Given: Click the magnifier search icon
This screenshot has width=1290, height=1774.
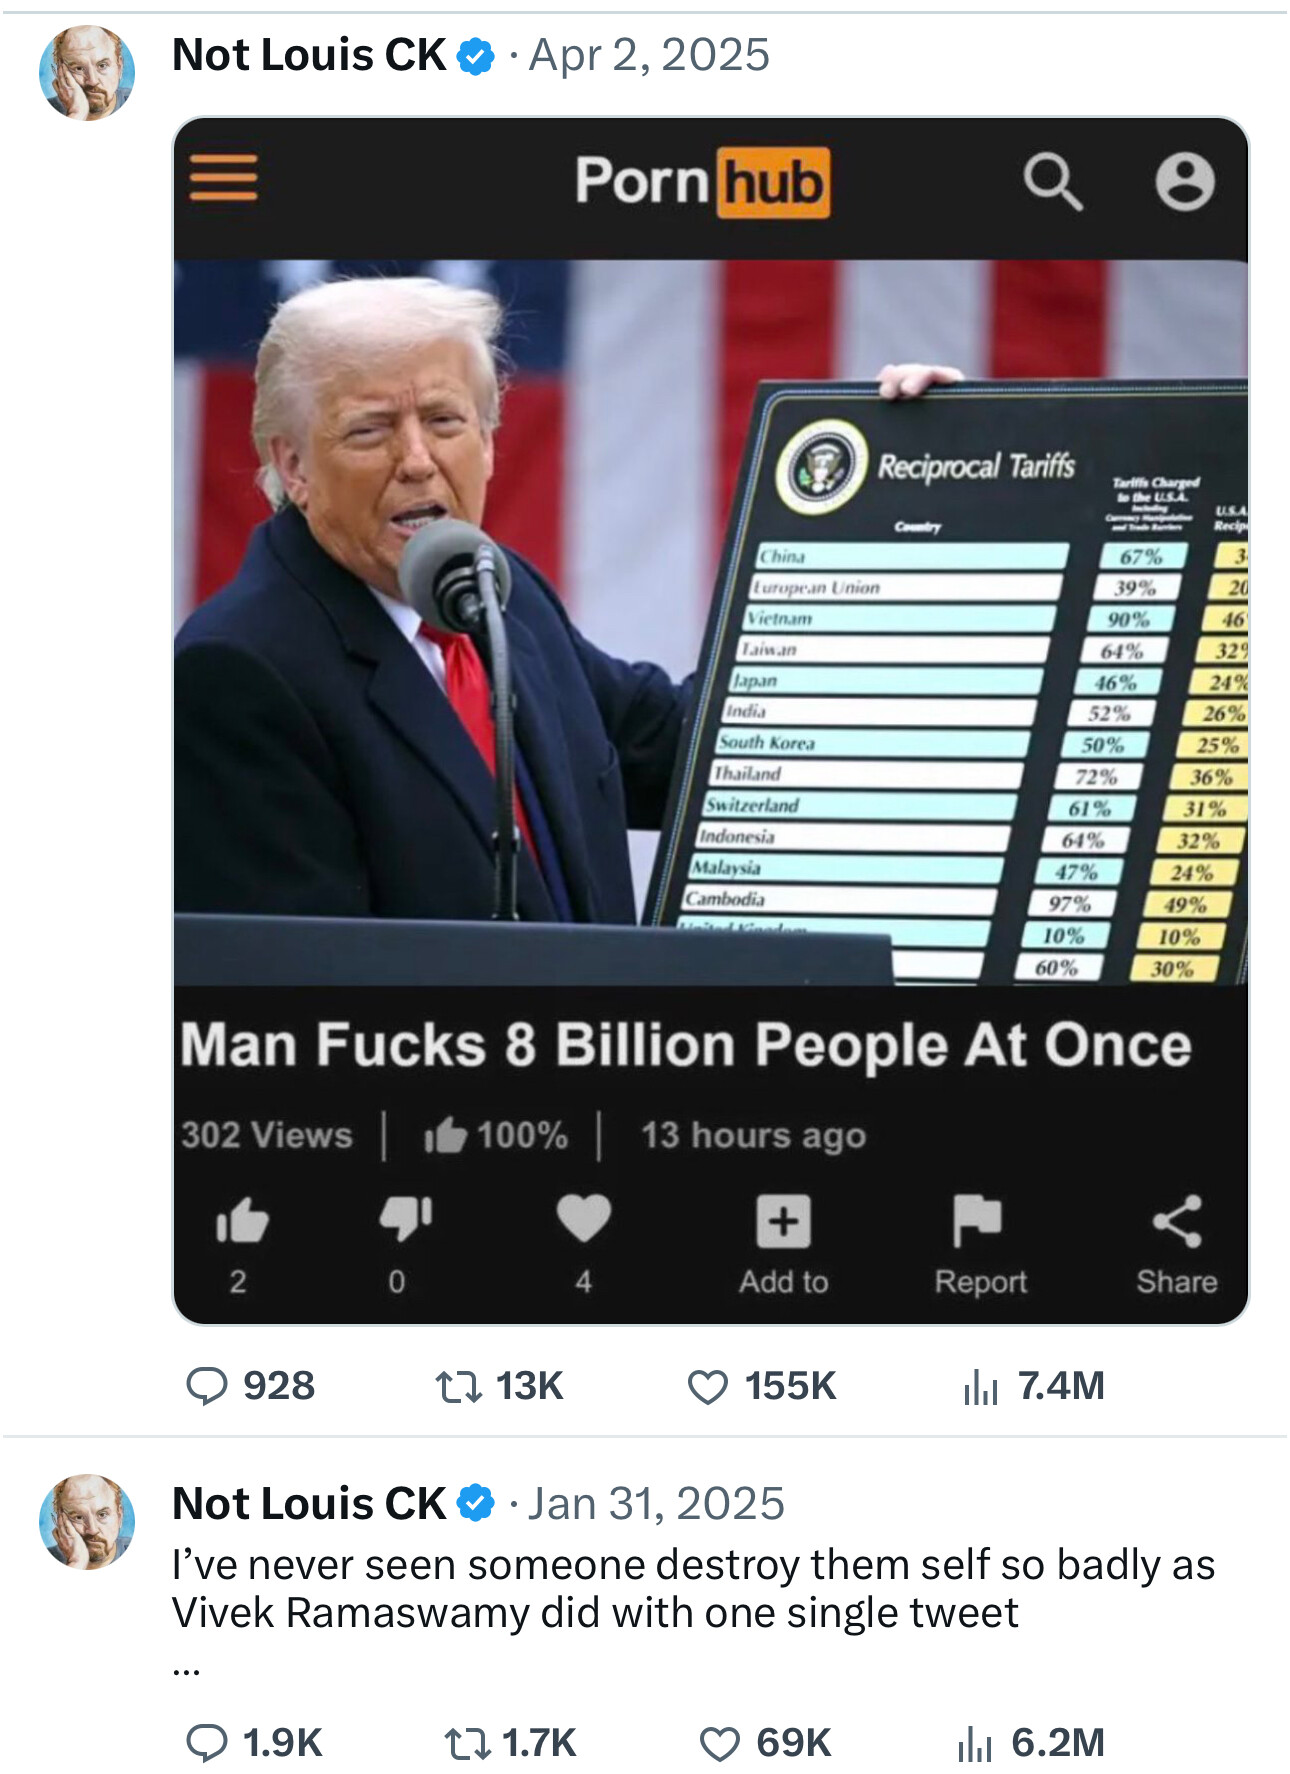Looking at the screenshot, I should tap(1052, 182).
